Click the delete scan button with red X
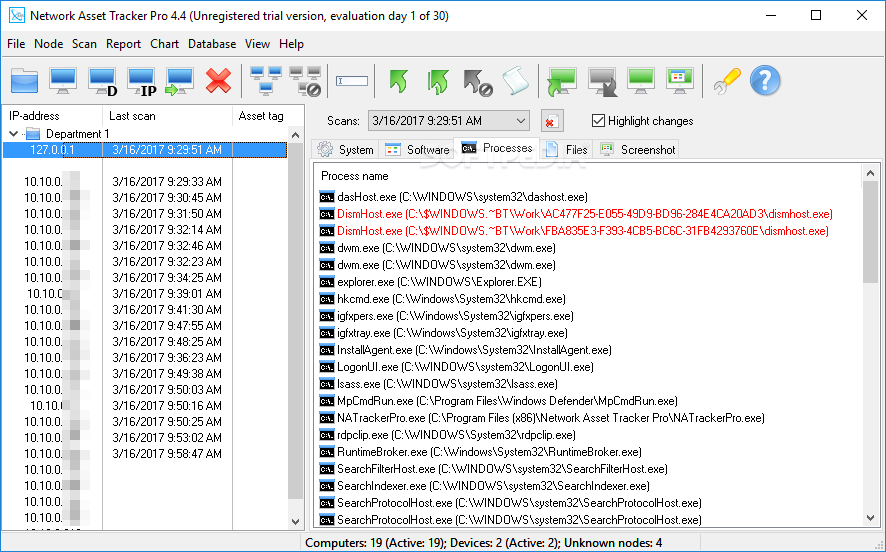Image resolution: width=886 pixels, height=552 pixels. pos(551,121)
